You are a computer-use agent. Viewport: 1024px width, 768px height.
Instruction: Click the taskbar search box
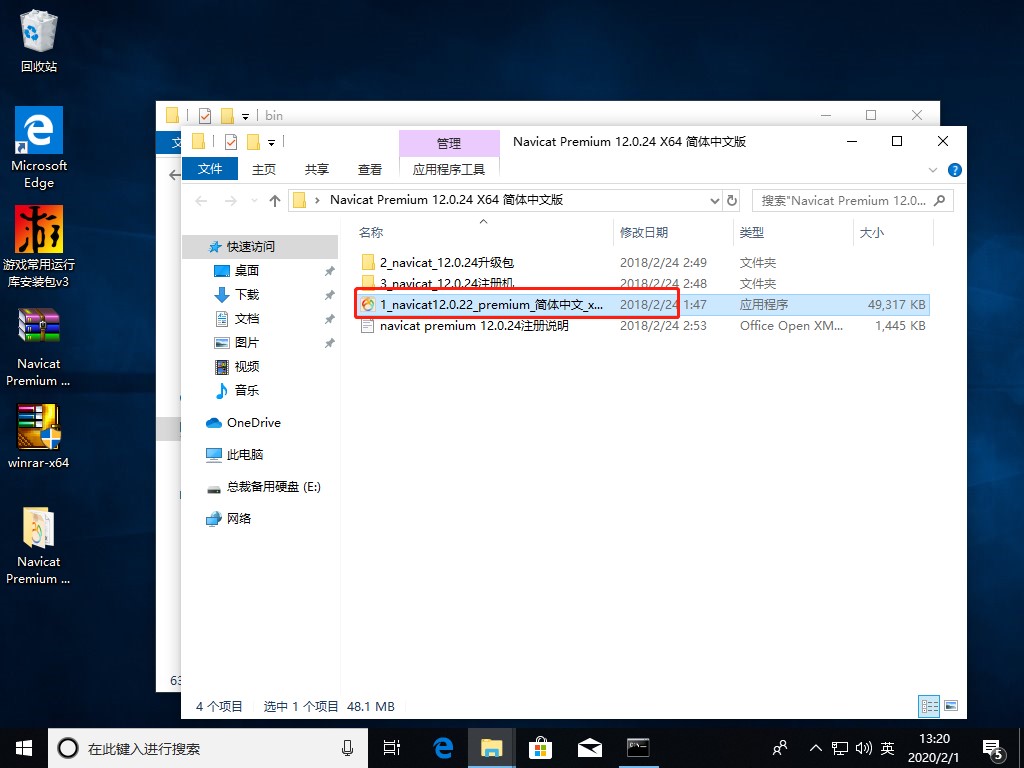click(x=208, y=748)
